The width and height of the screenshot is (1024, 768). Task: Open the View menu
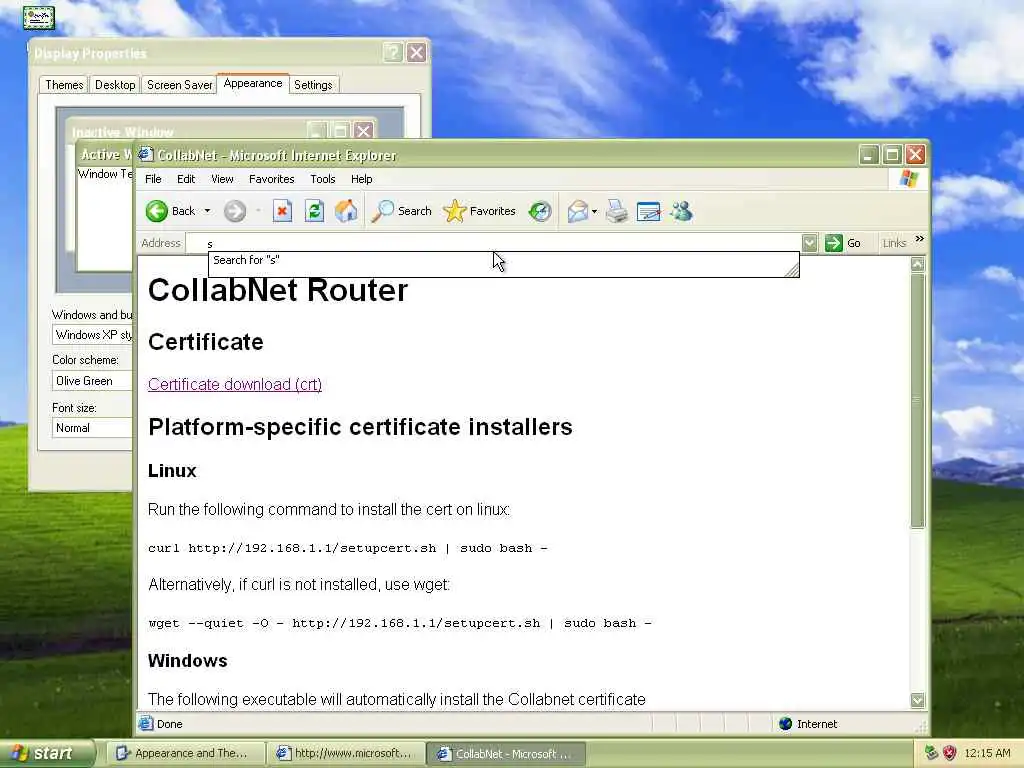222,179
